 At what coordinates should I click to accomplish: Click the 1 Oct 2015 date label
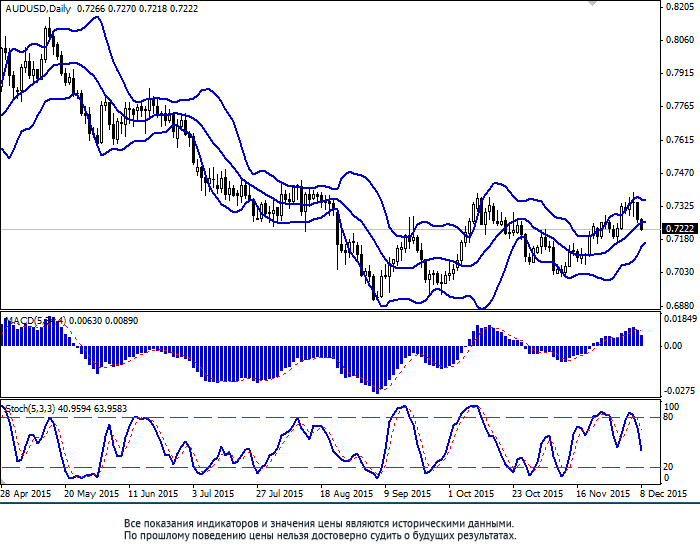point(471,494)
